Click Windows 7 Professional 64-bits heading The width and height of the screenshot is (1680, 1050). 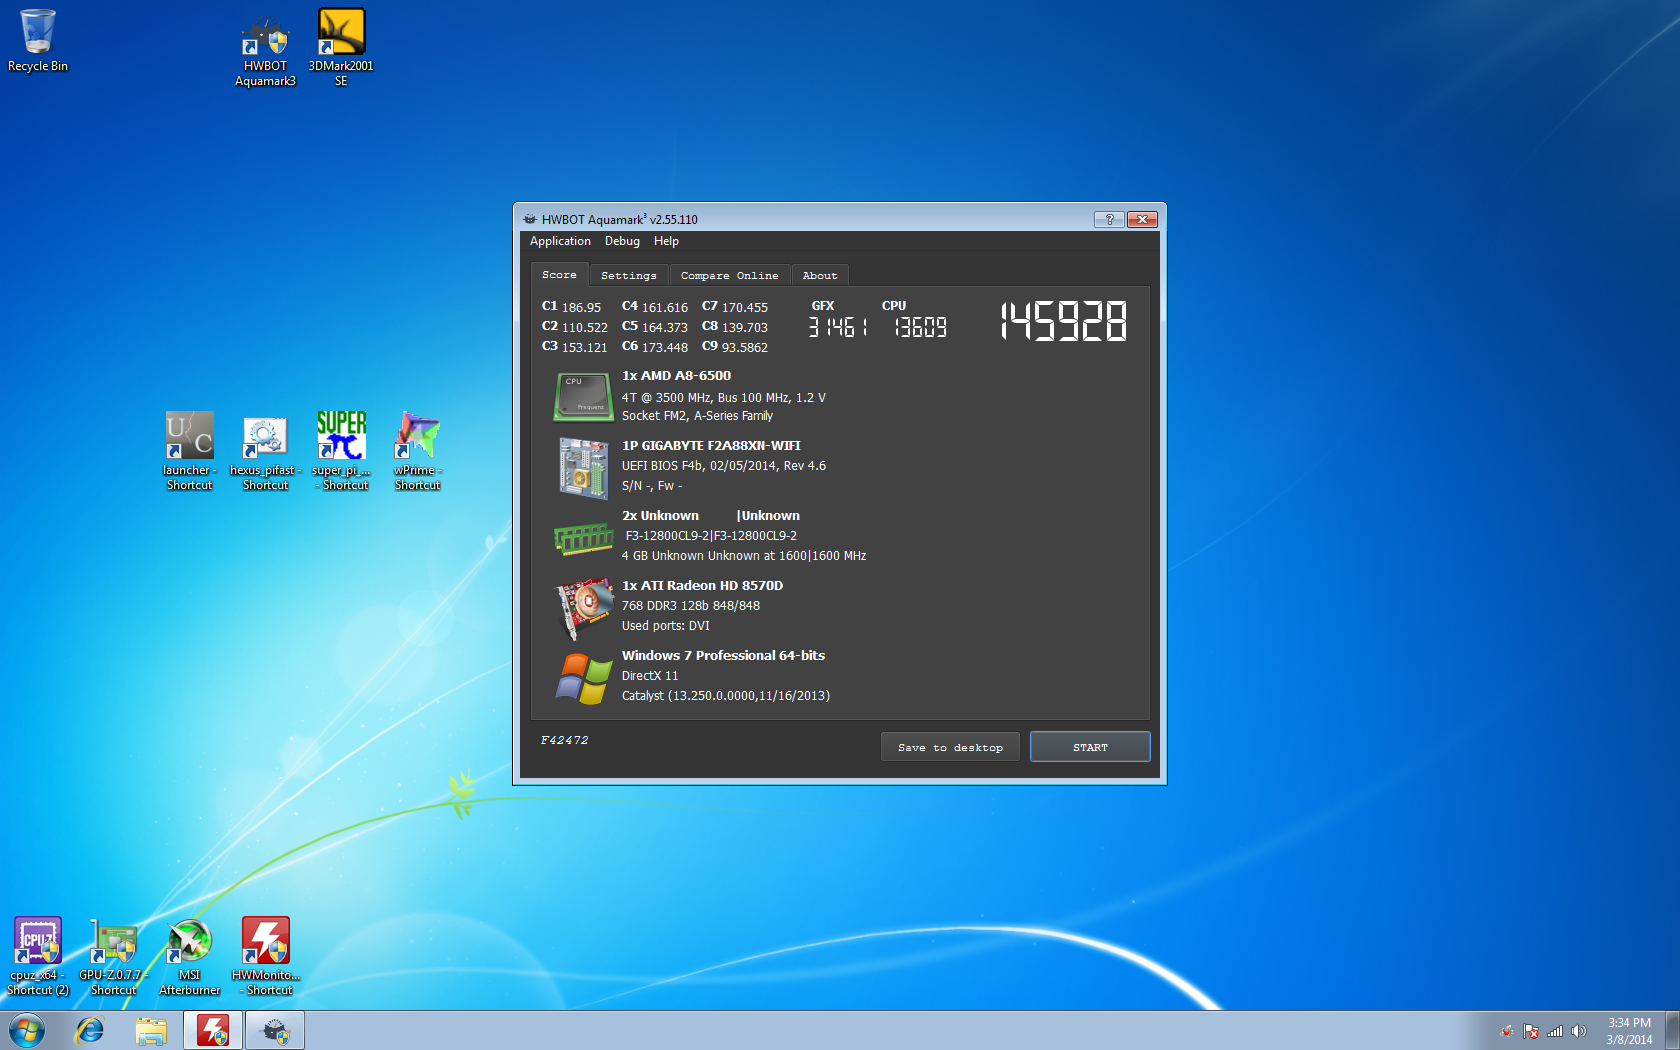click(x=723, y=656)
